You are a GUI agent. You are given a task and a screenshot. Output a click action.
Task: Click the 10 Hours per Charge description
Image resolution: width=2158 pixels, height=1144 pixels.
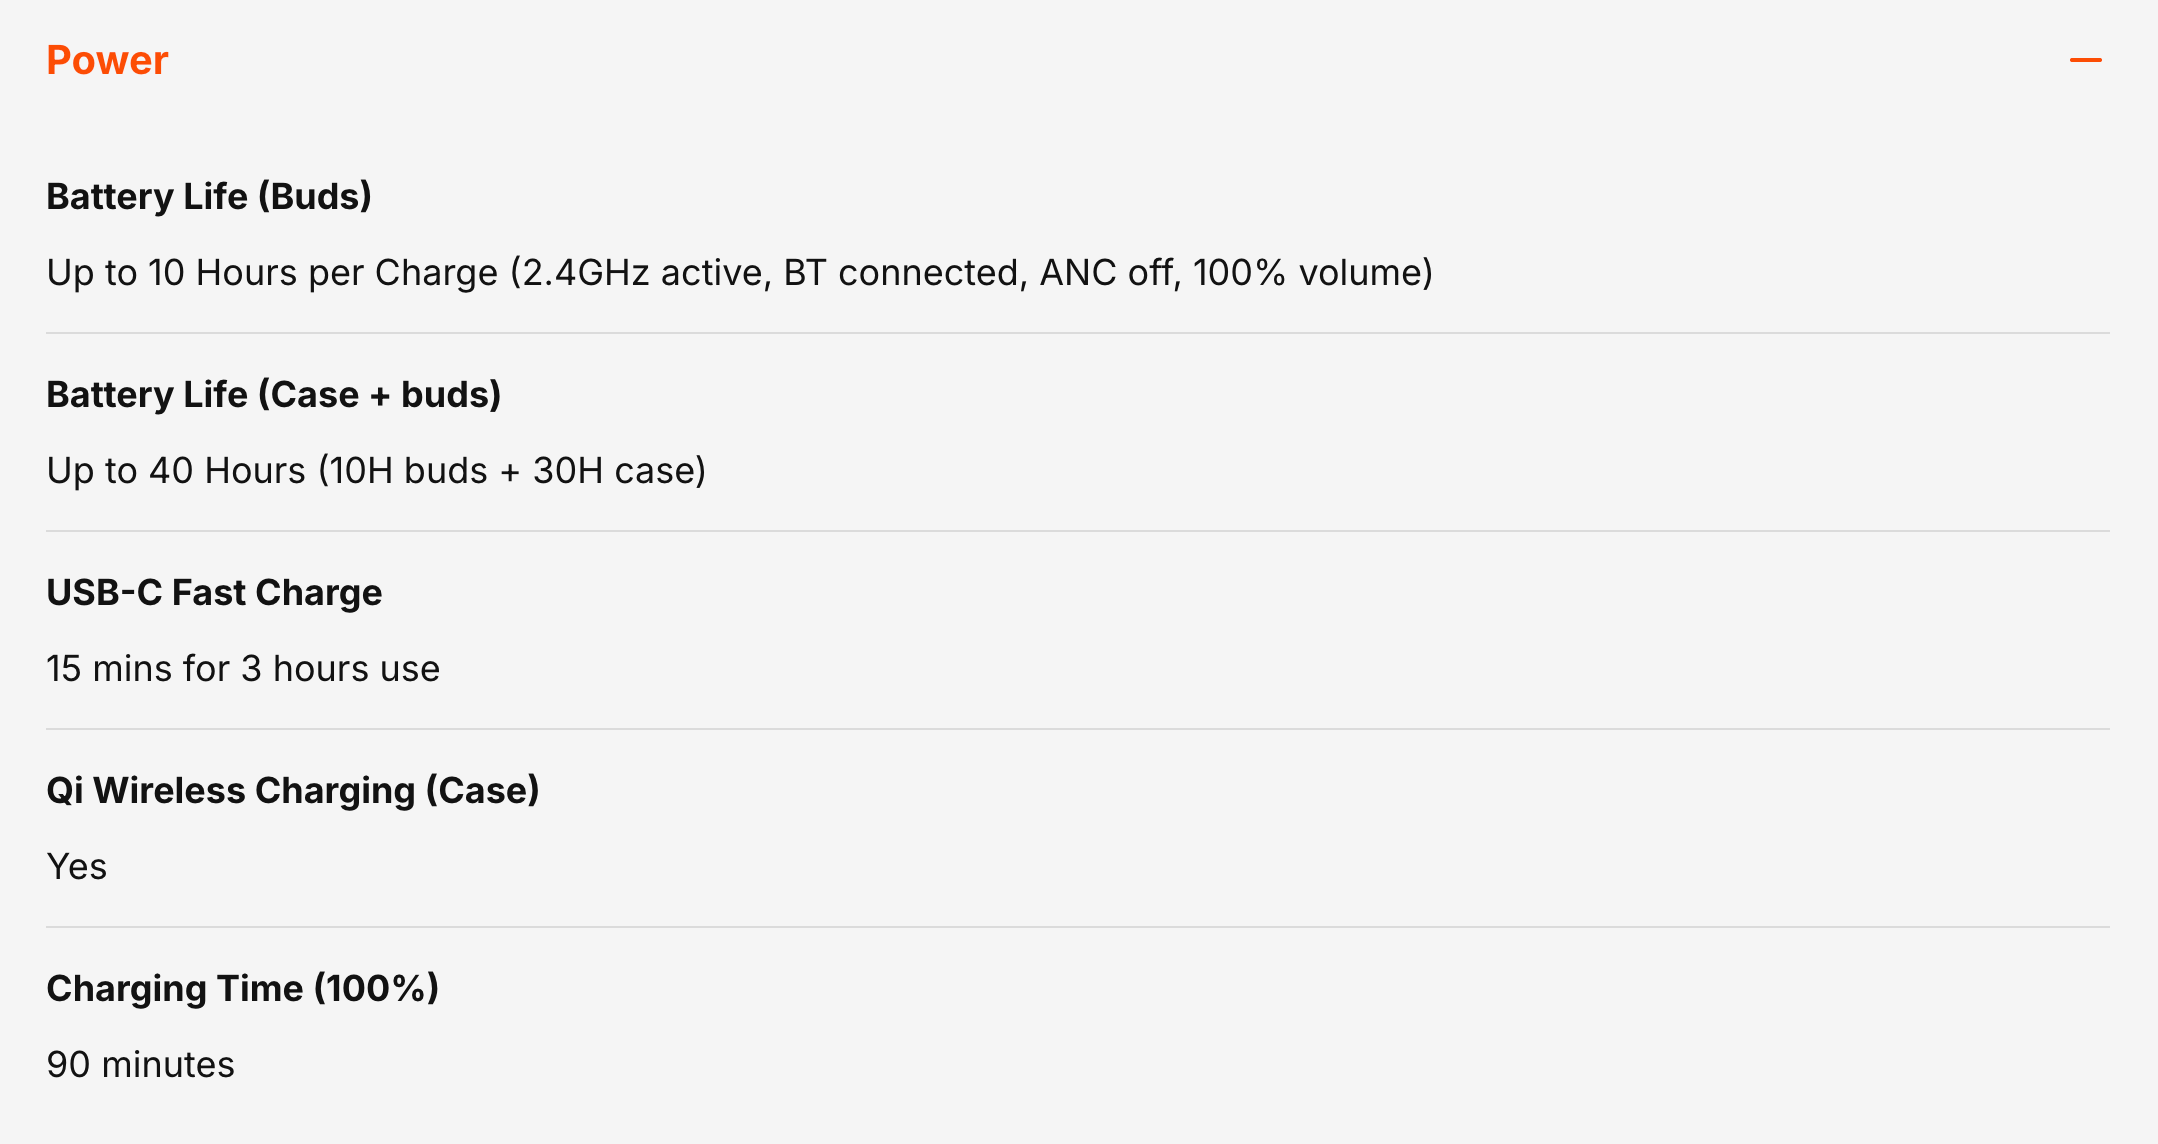coord(740,273)
